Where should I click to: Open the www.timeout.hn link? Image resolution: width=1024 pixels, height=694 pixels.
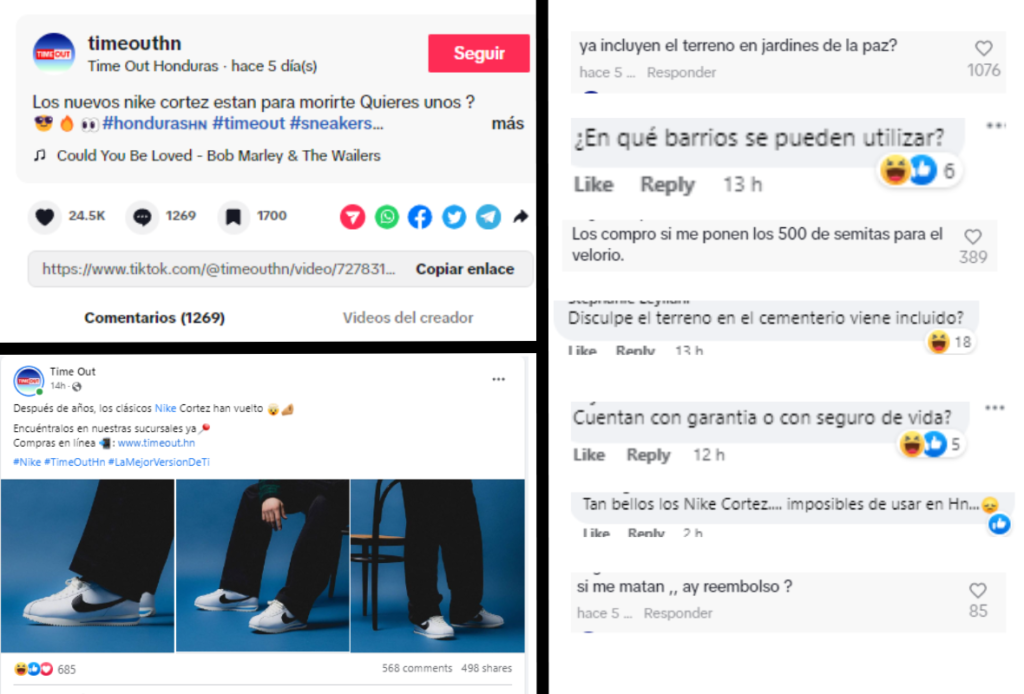click(156, 443)
